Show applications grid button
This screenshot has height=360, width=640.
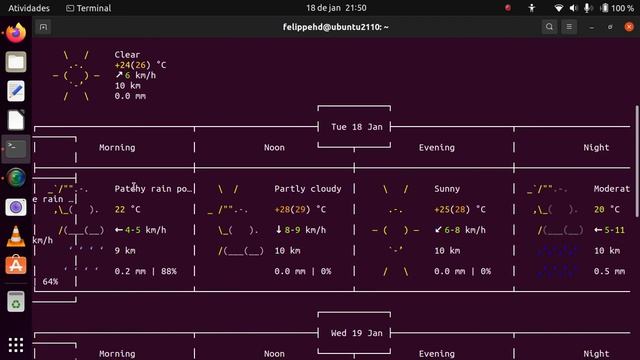point(16,345)
